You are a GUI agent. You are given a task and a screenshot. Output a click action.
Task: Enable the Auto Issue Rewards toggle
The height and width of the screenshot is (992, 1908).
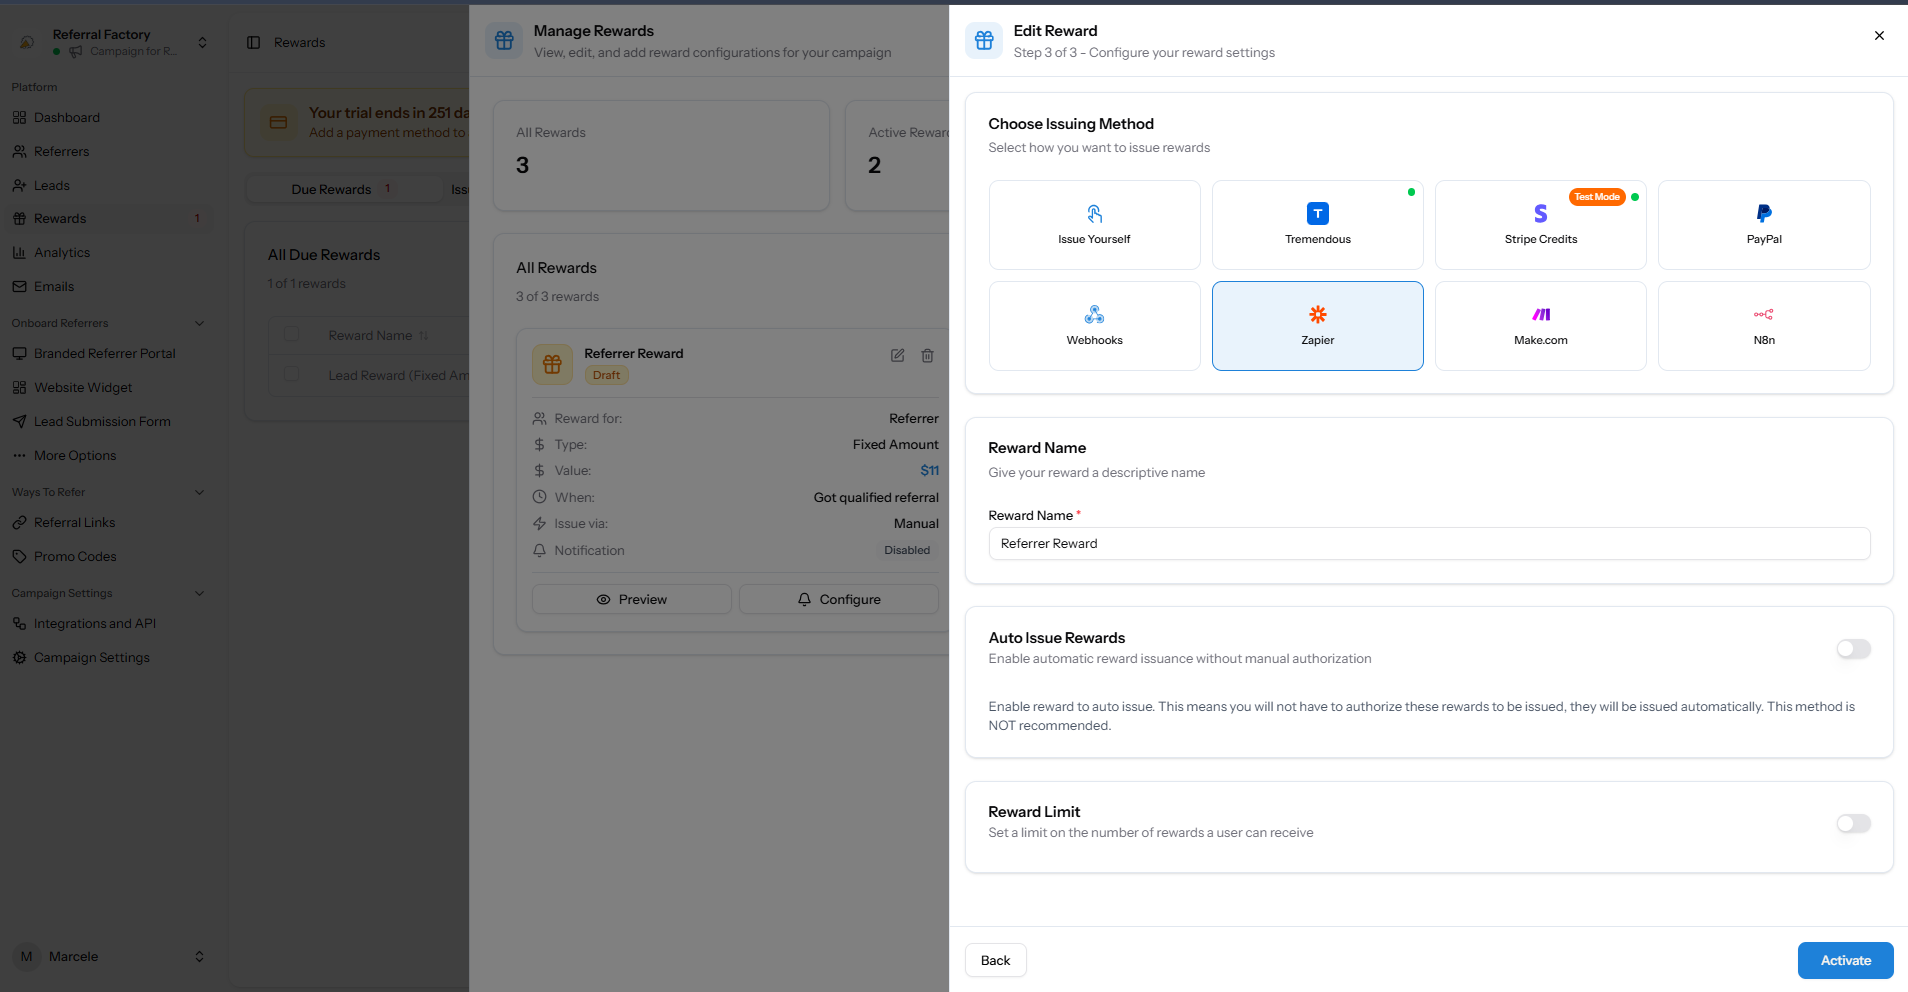1853,649
